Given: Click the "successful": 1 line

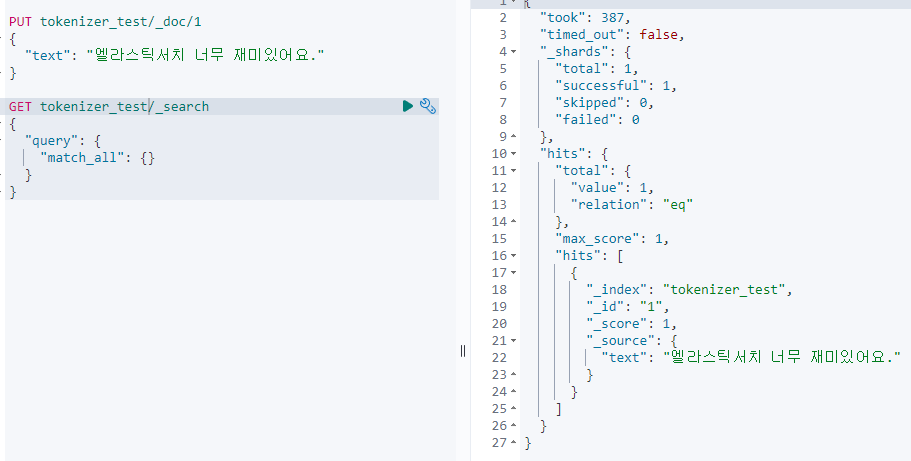Looking at the screenshot, I should 616,85.
